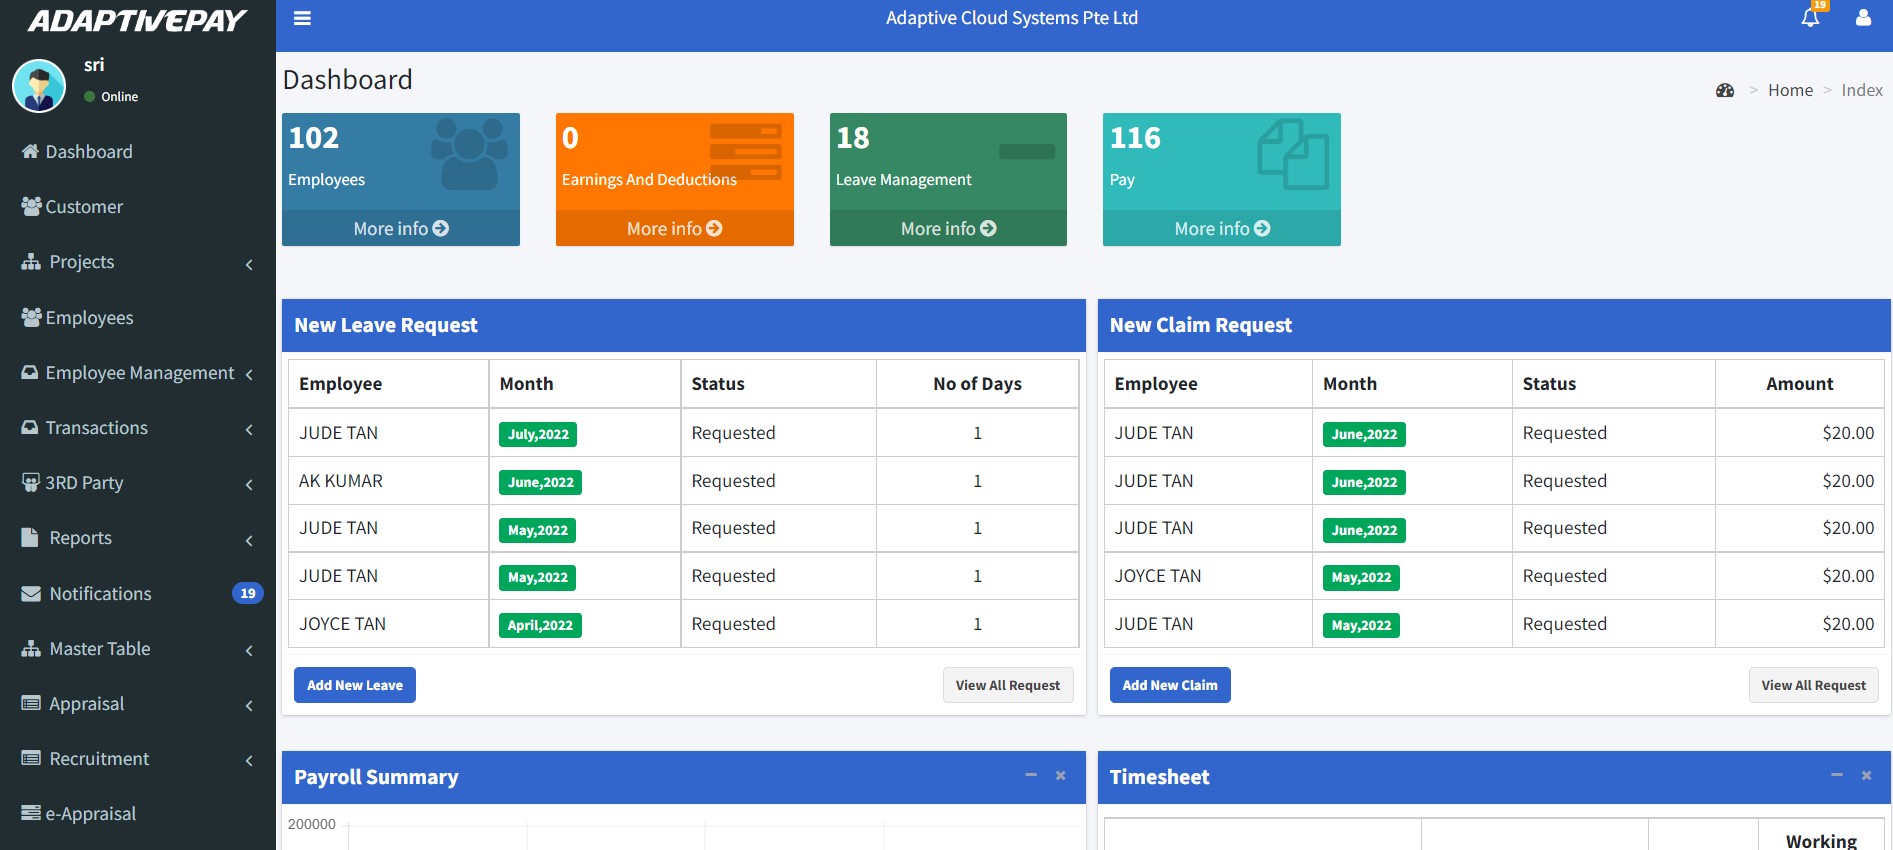
Task: Click the Notifications count badge 19 in sidebar
Action: [248, 593]
